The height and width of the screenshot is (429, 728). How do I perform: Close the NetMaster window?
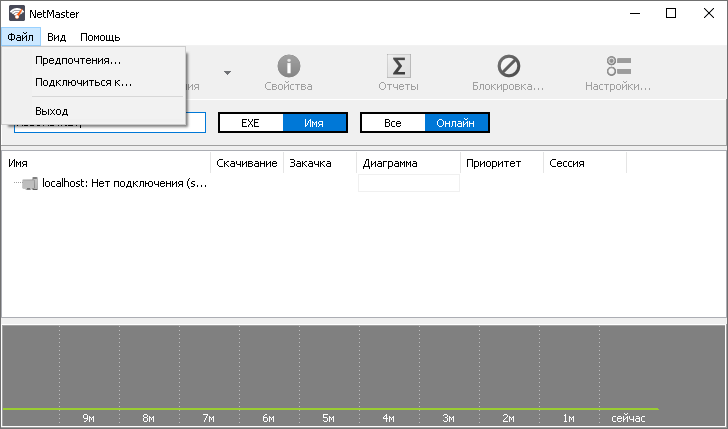(708, 13)
